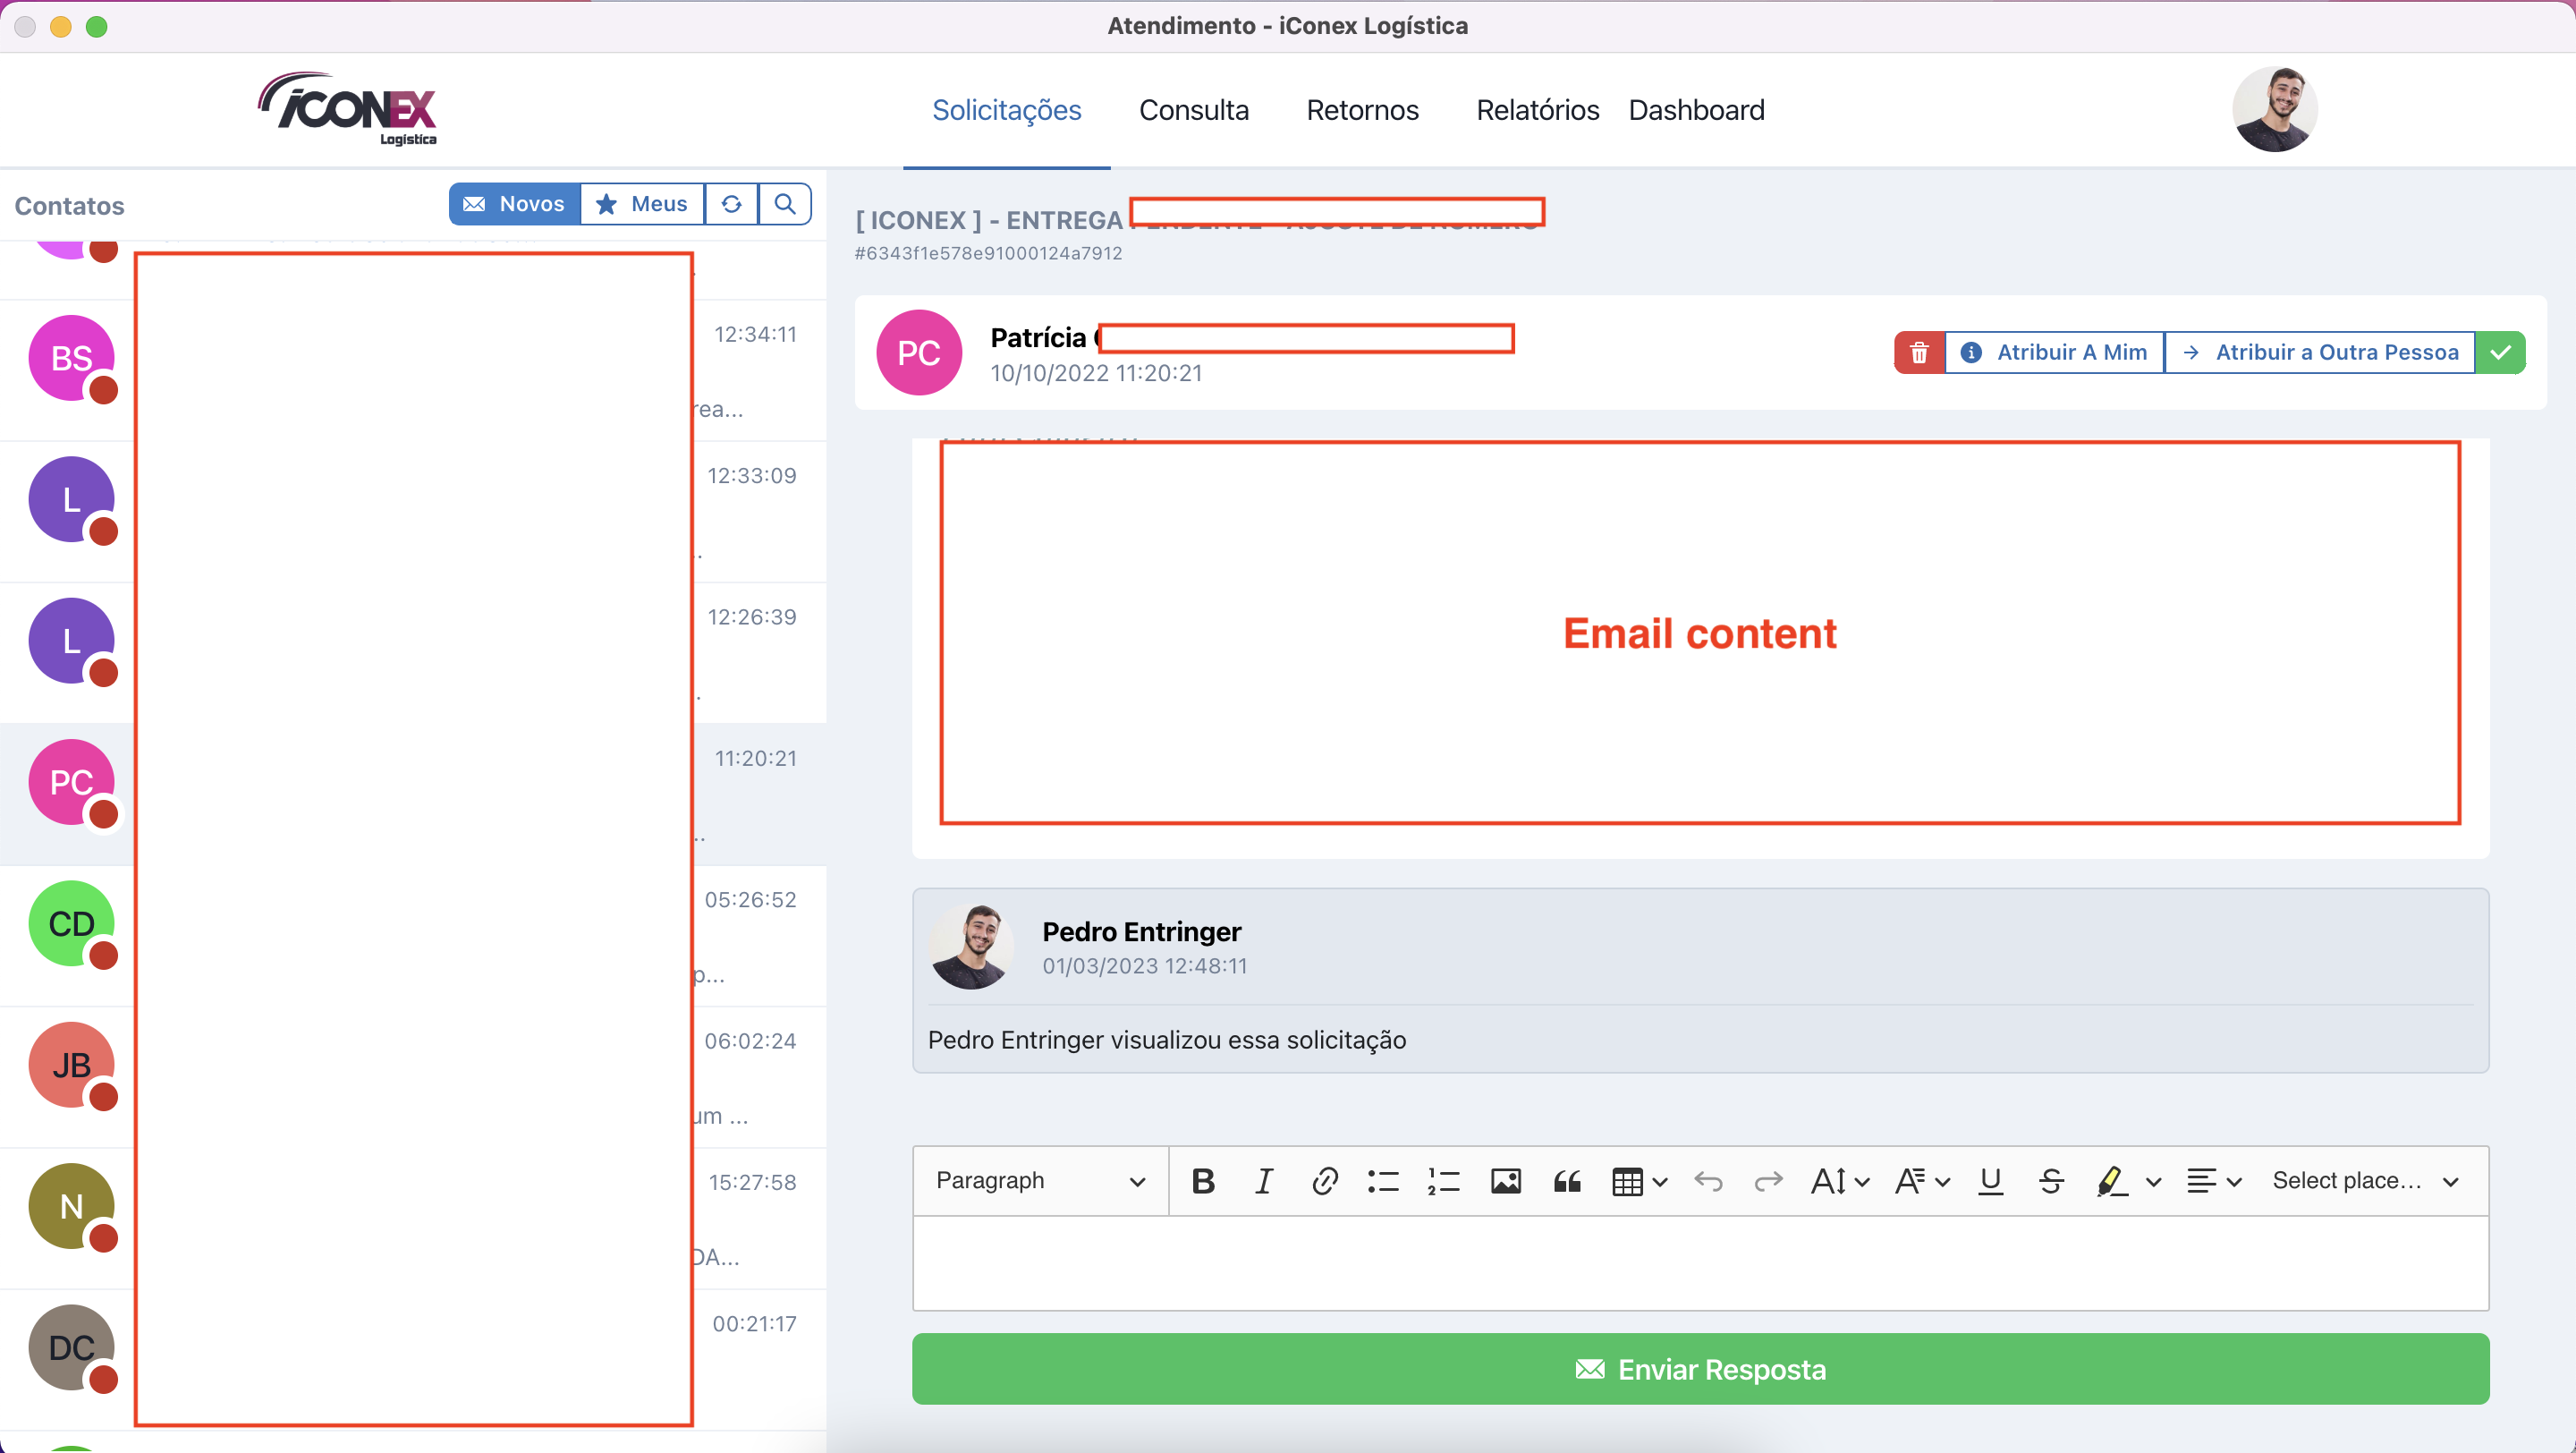Open the text alignment dropdown

coord(2213,1181)
